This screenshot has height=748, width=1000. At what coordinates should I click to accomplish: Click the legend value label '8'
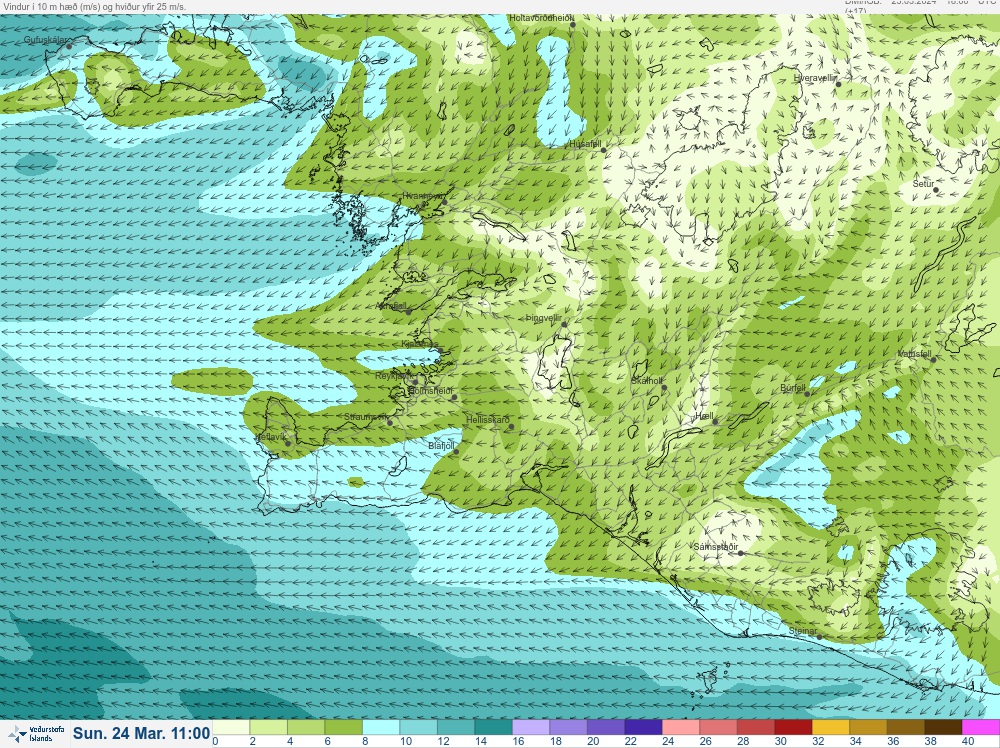pos(365,741)
